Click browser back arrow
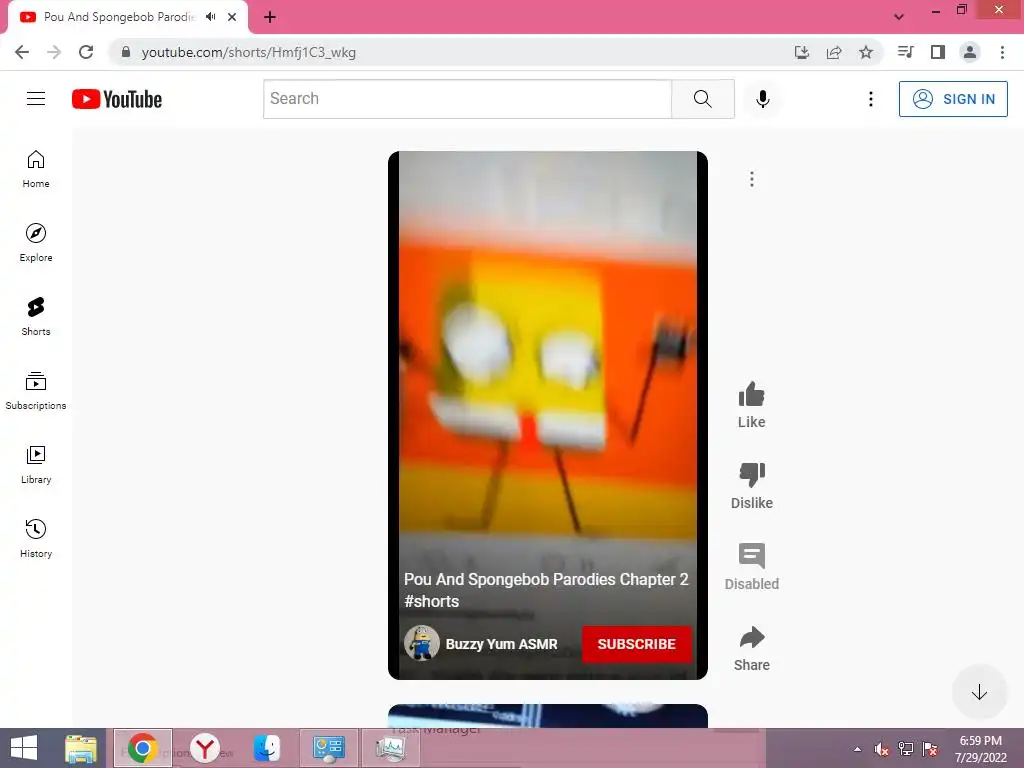1024x768 pixels. (x=22, y=52)
